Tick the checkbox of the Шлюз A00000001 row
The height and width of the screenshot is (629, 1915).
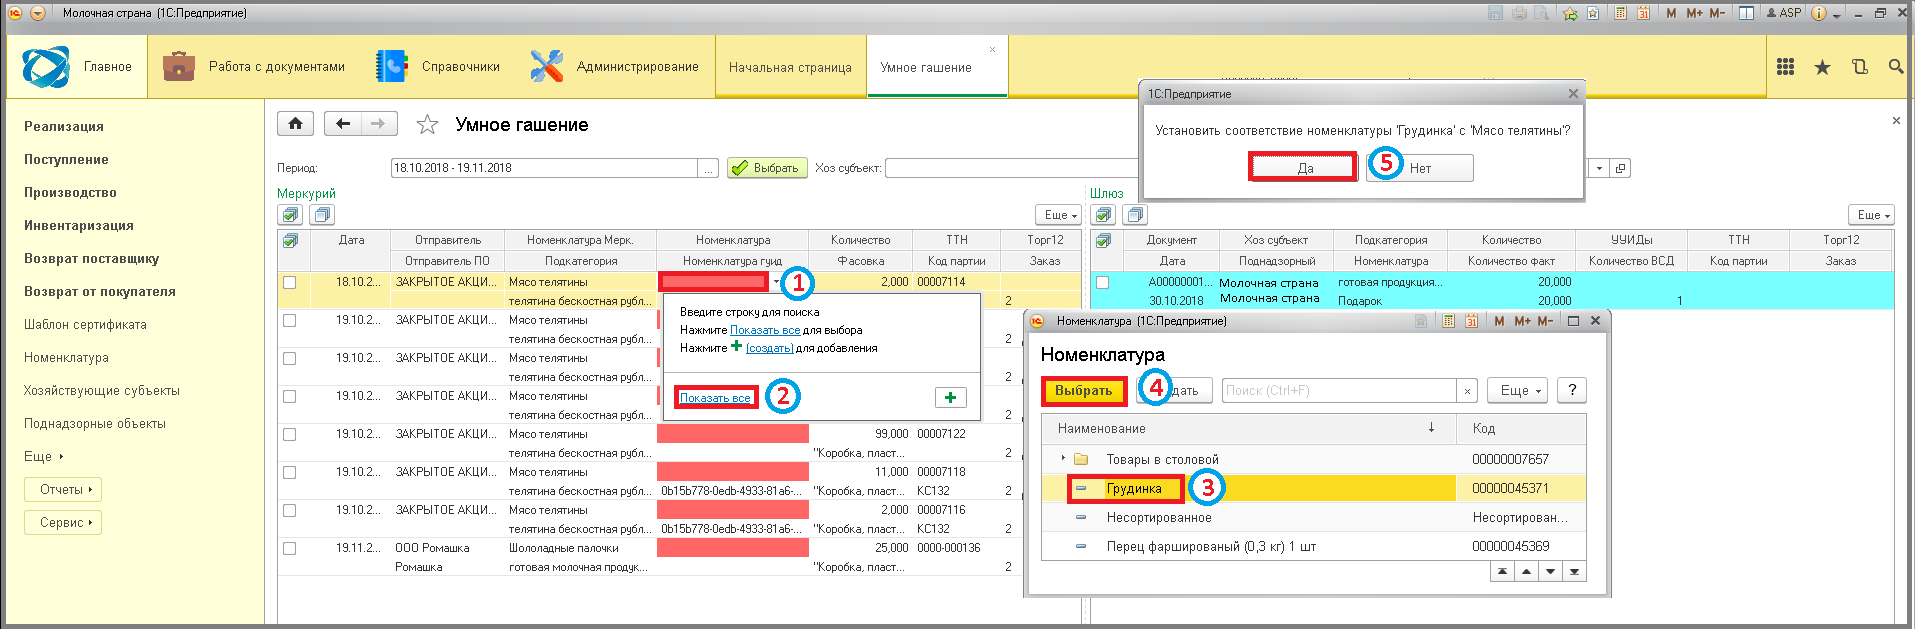coord(1102,282)
